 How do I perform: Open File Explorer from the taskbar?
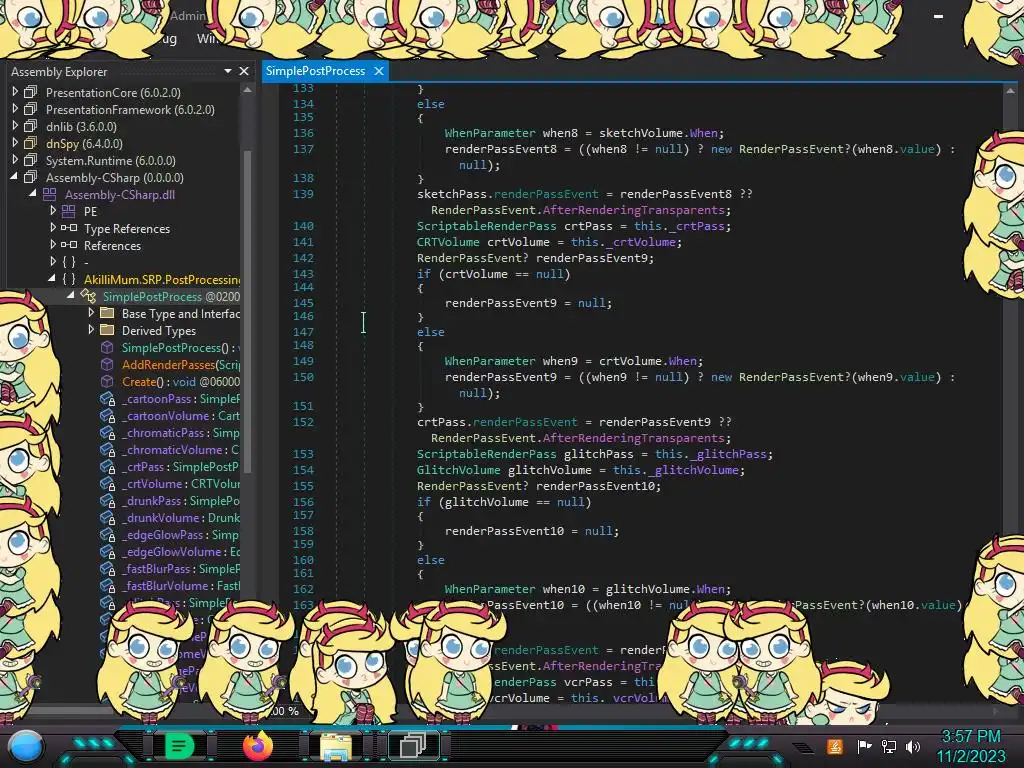click(336, 746)
